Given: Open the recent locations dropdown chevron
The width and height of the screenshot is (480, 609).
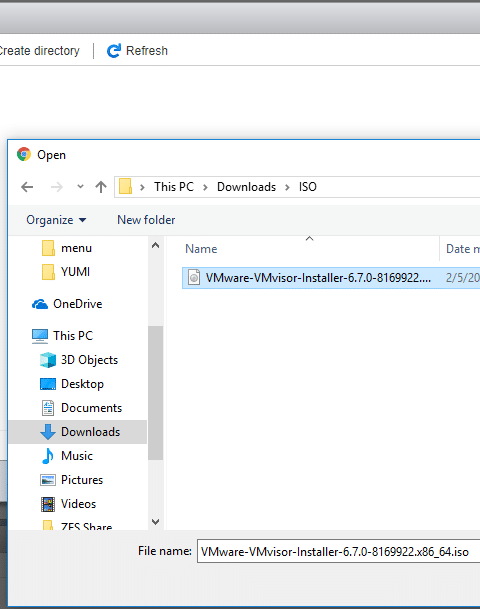Looking at the screenshot, I should coord(80,187).
